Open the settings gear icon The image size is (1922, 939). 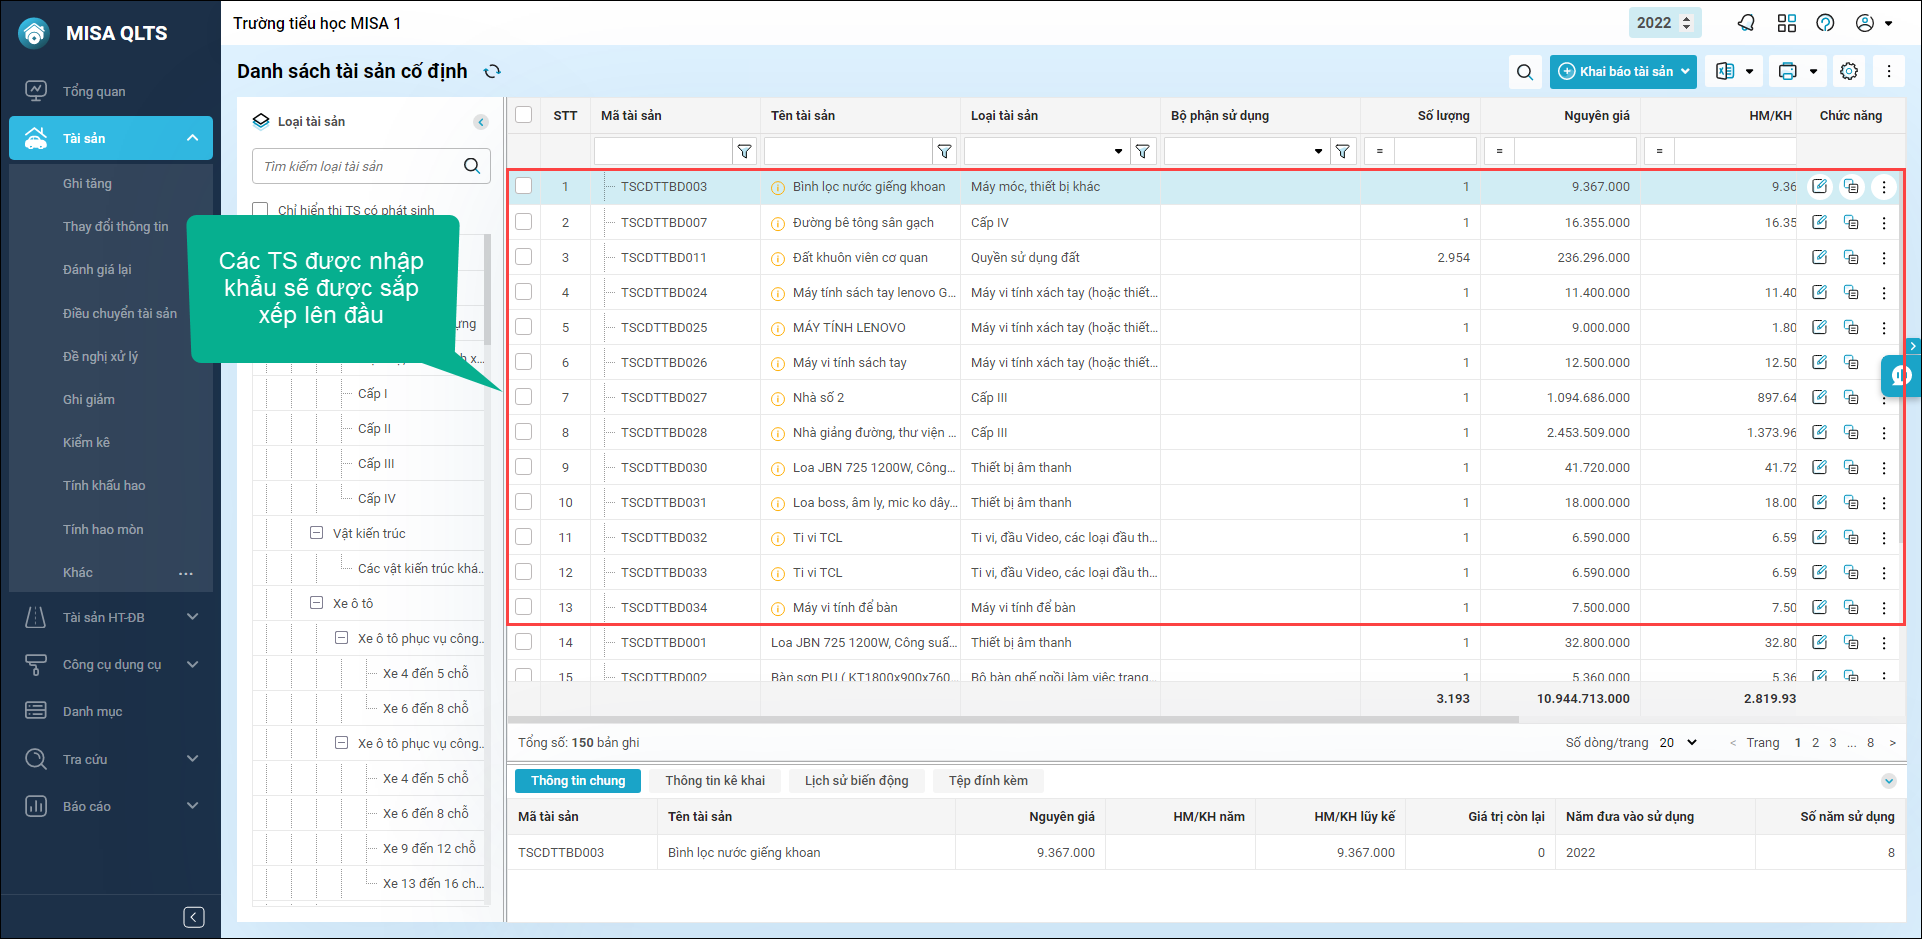tap(1849, 72)
